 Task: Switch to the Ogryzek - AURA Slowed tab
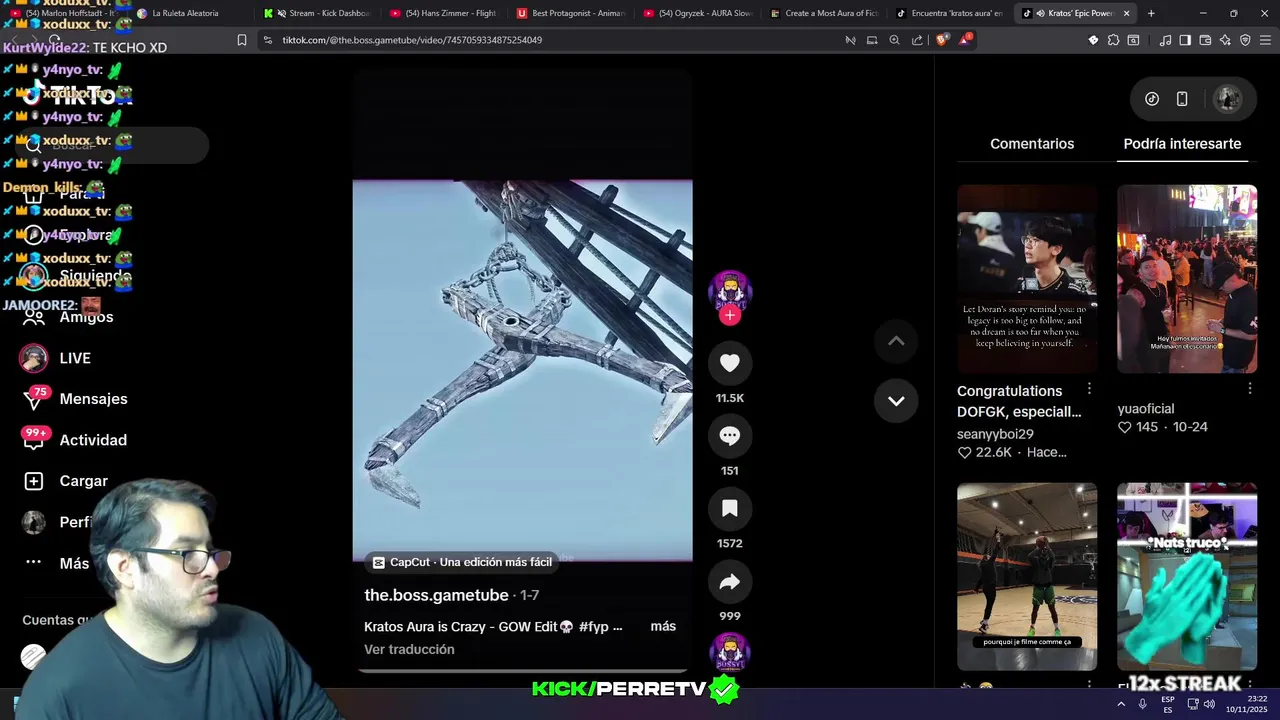[698, 13]
